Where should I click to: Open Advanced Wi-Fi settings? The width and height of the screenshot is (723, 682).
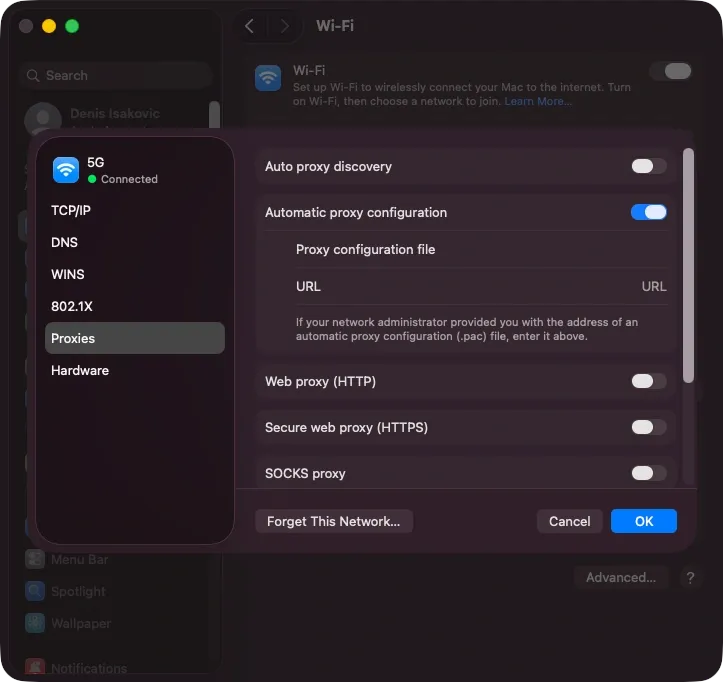pyautogui.click(x=621, y=577)
